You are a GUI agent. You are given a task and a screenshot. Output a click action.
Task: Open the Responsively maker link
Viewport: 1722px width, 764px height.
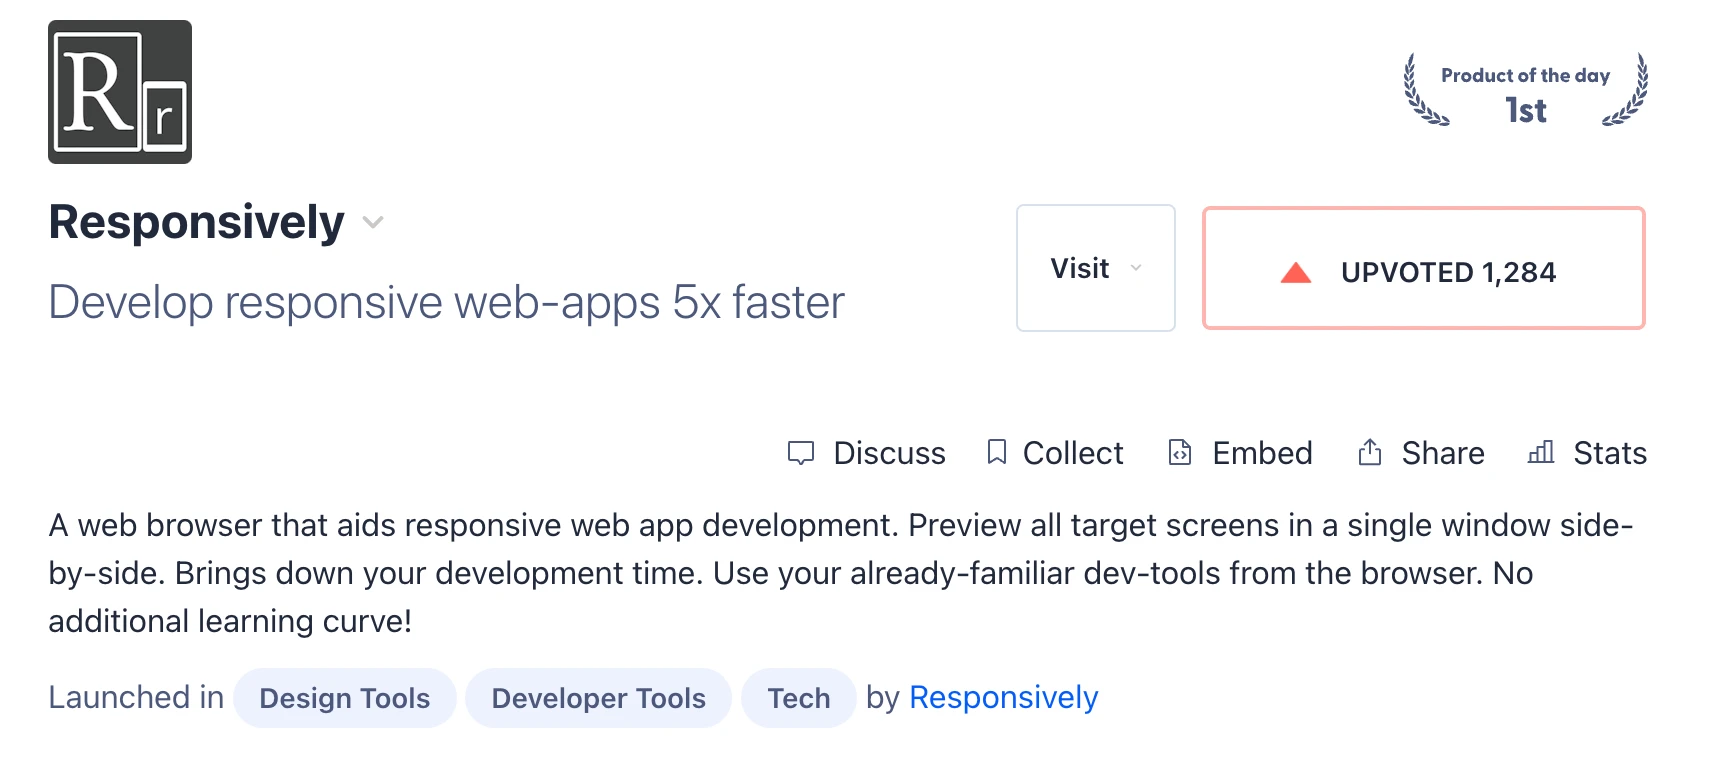[1003, 697]
